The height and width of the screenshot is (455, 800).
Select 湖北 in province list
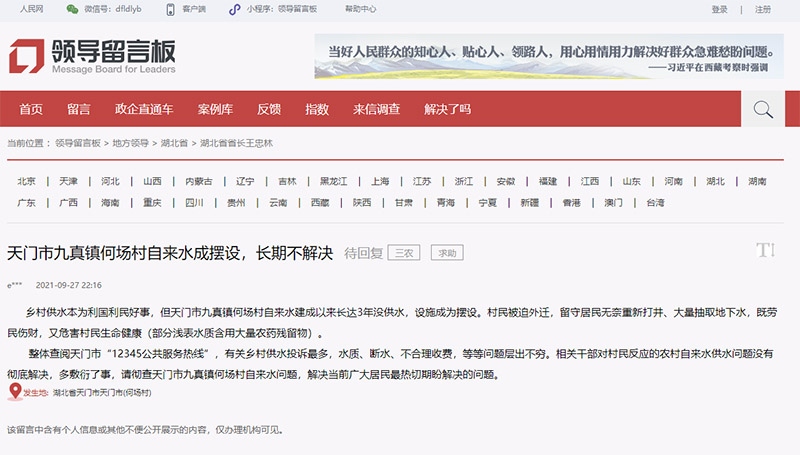coord(715,181)
